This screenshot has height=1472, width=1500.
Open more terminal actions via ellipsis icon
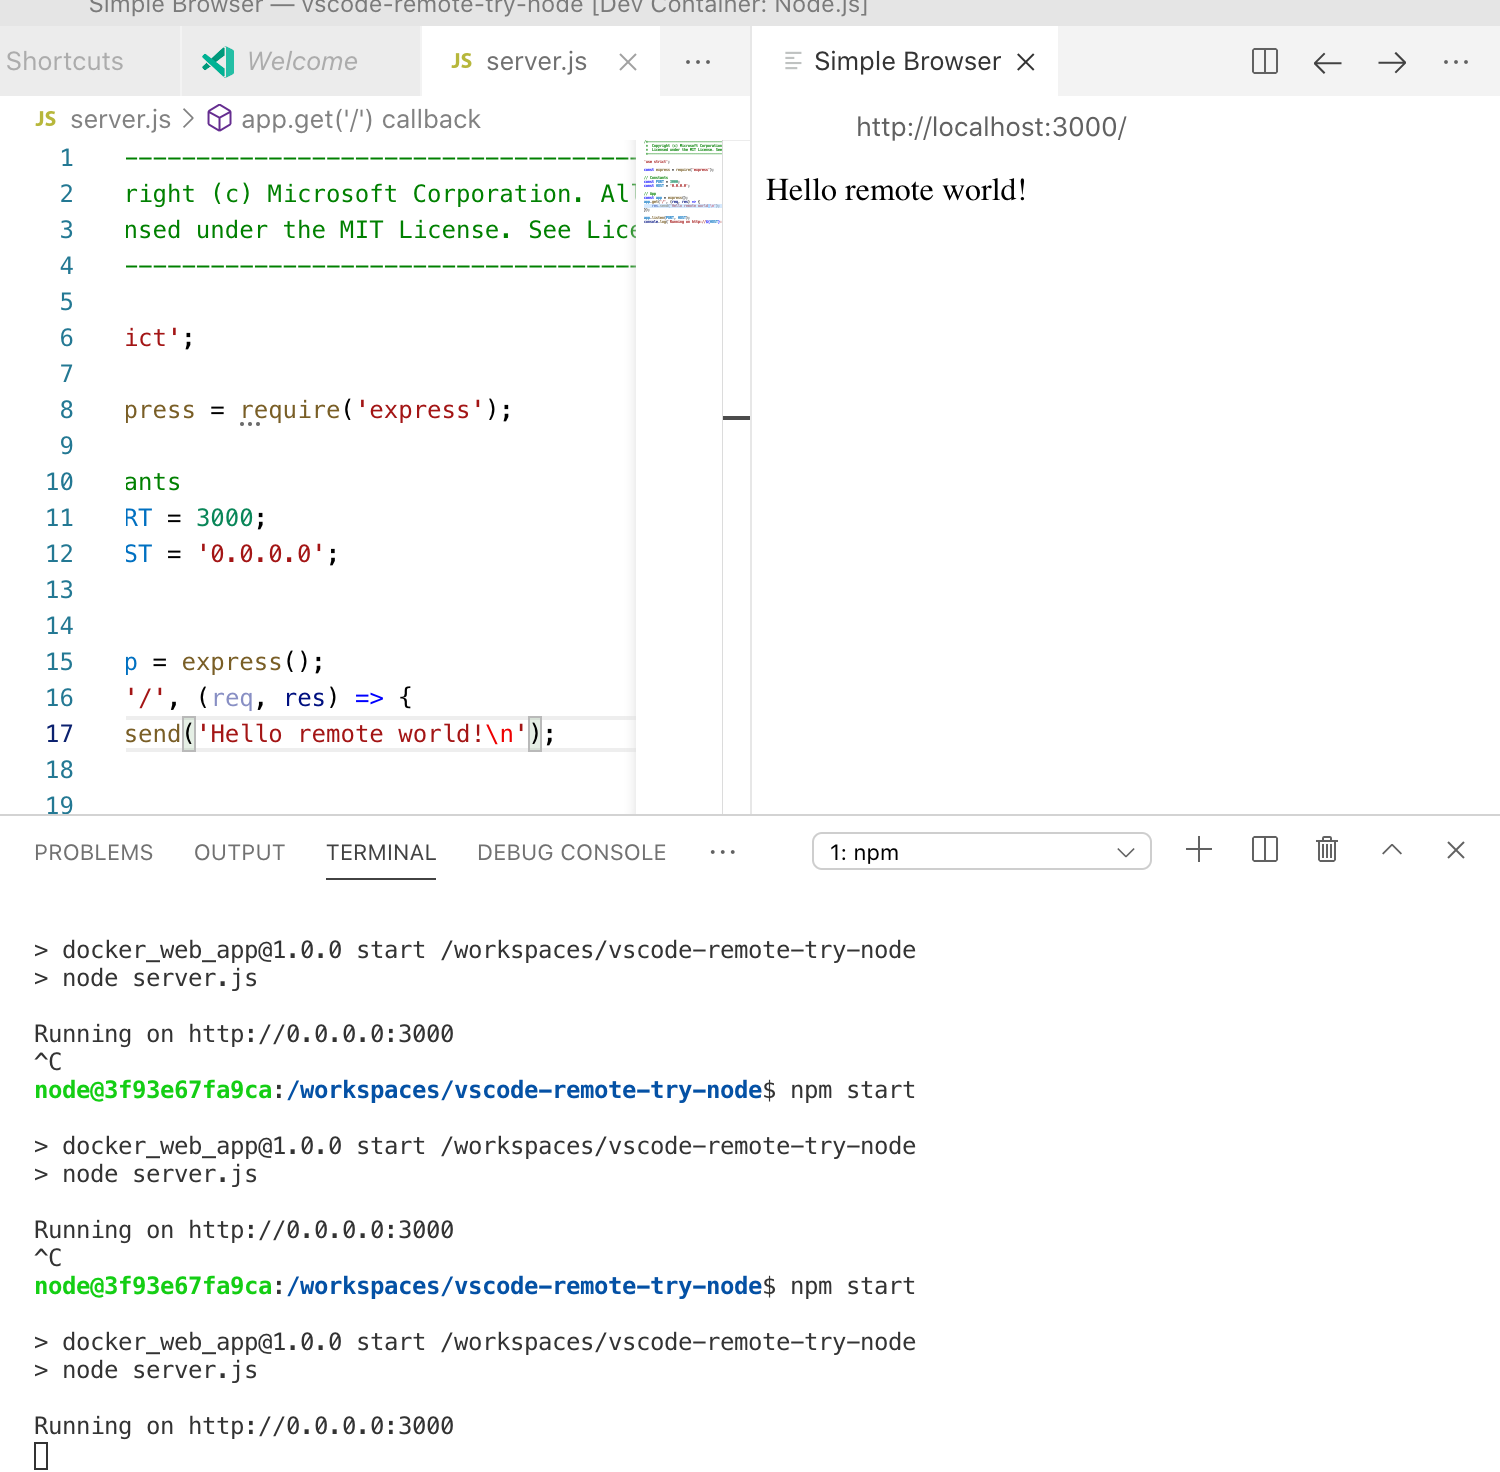pos(722,852)
